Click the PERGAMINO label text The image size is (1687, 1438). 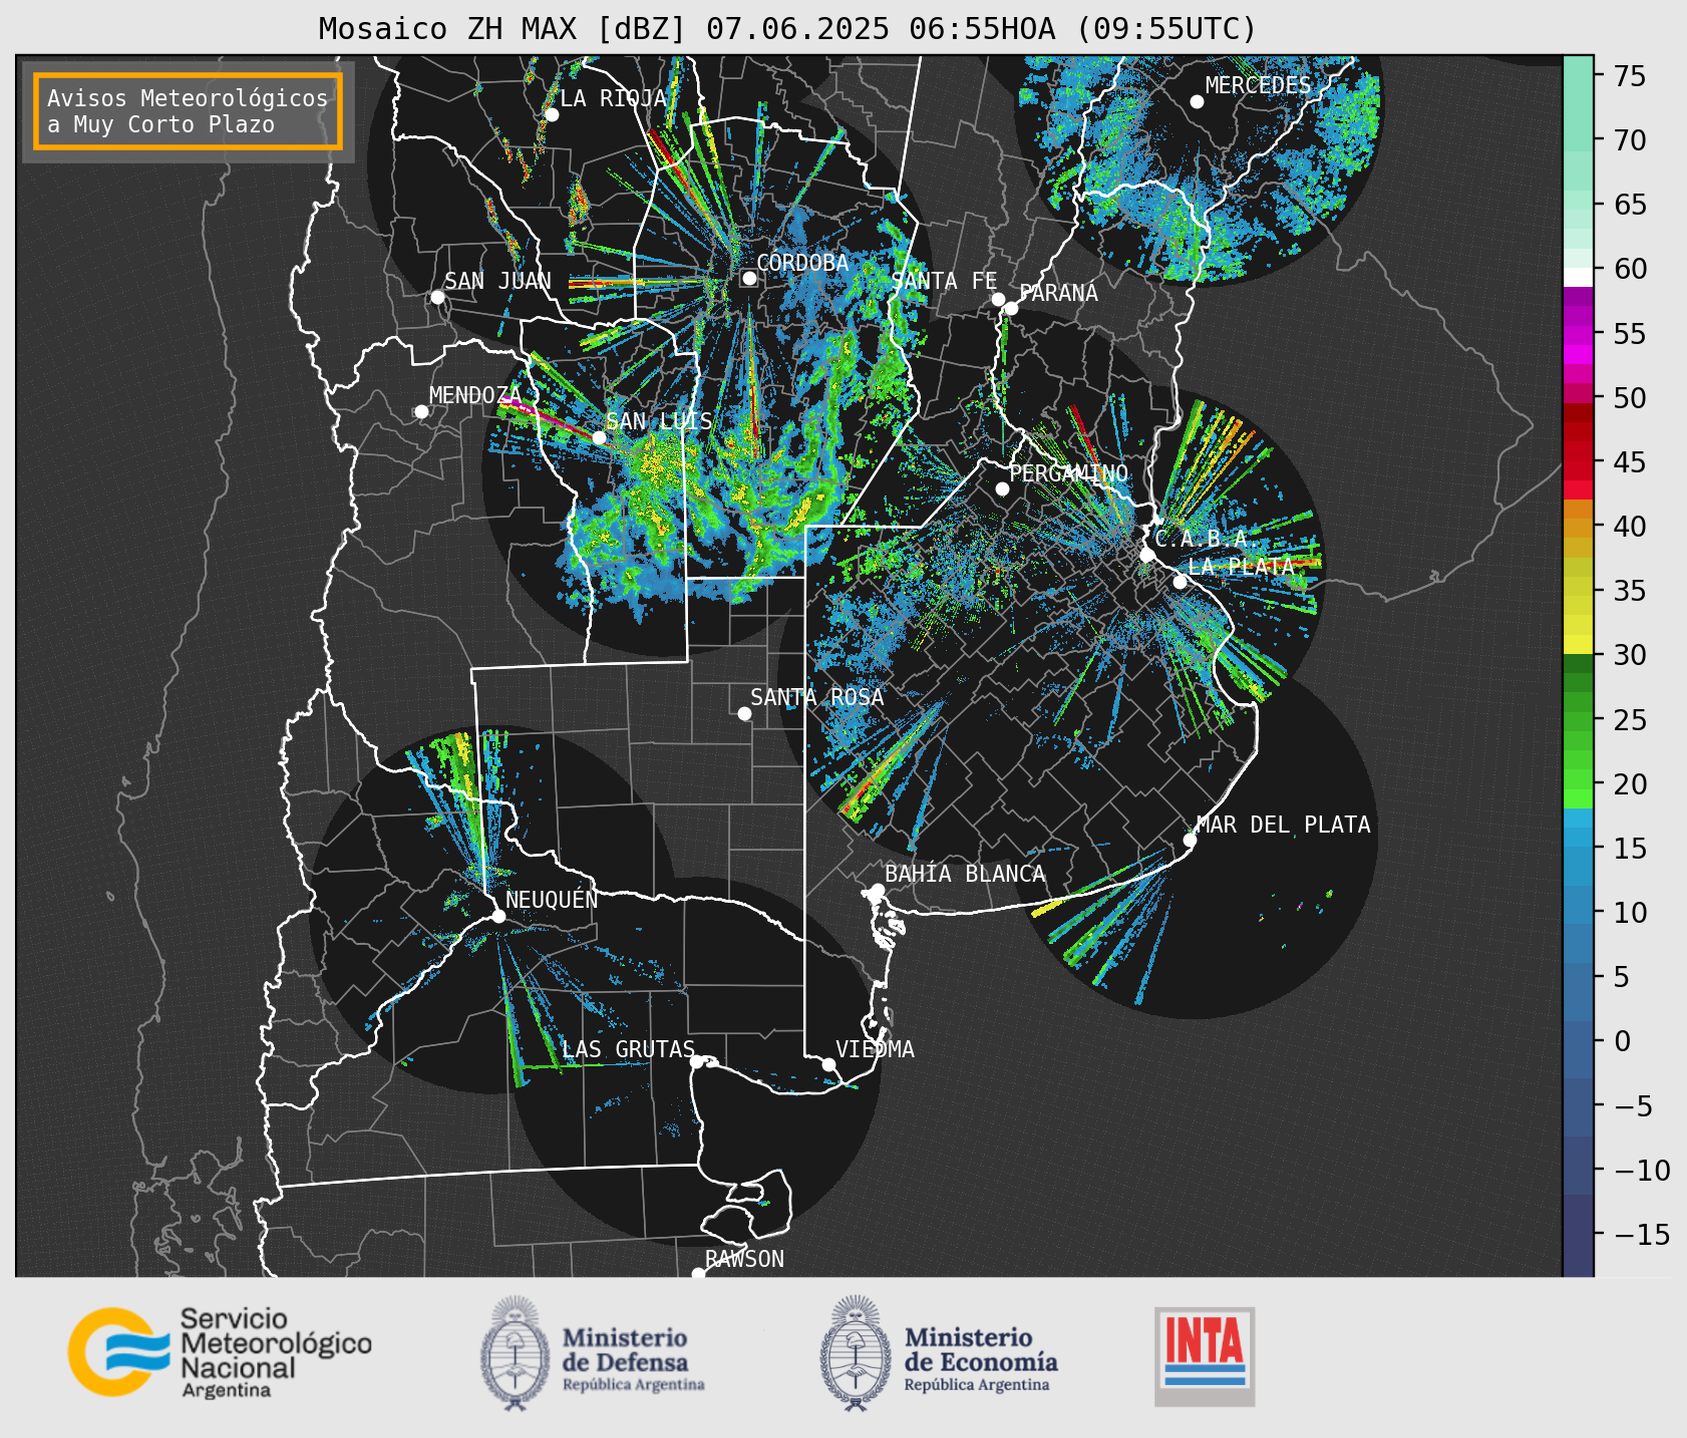(1069, 473)
